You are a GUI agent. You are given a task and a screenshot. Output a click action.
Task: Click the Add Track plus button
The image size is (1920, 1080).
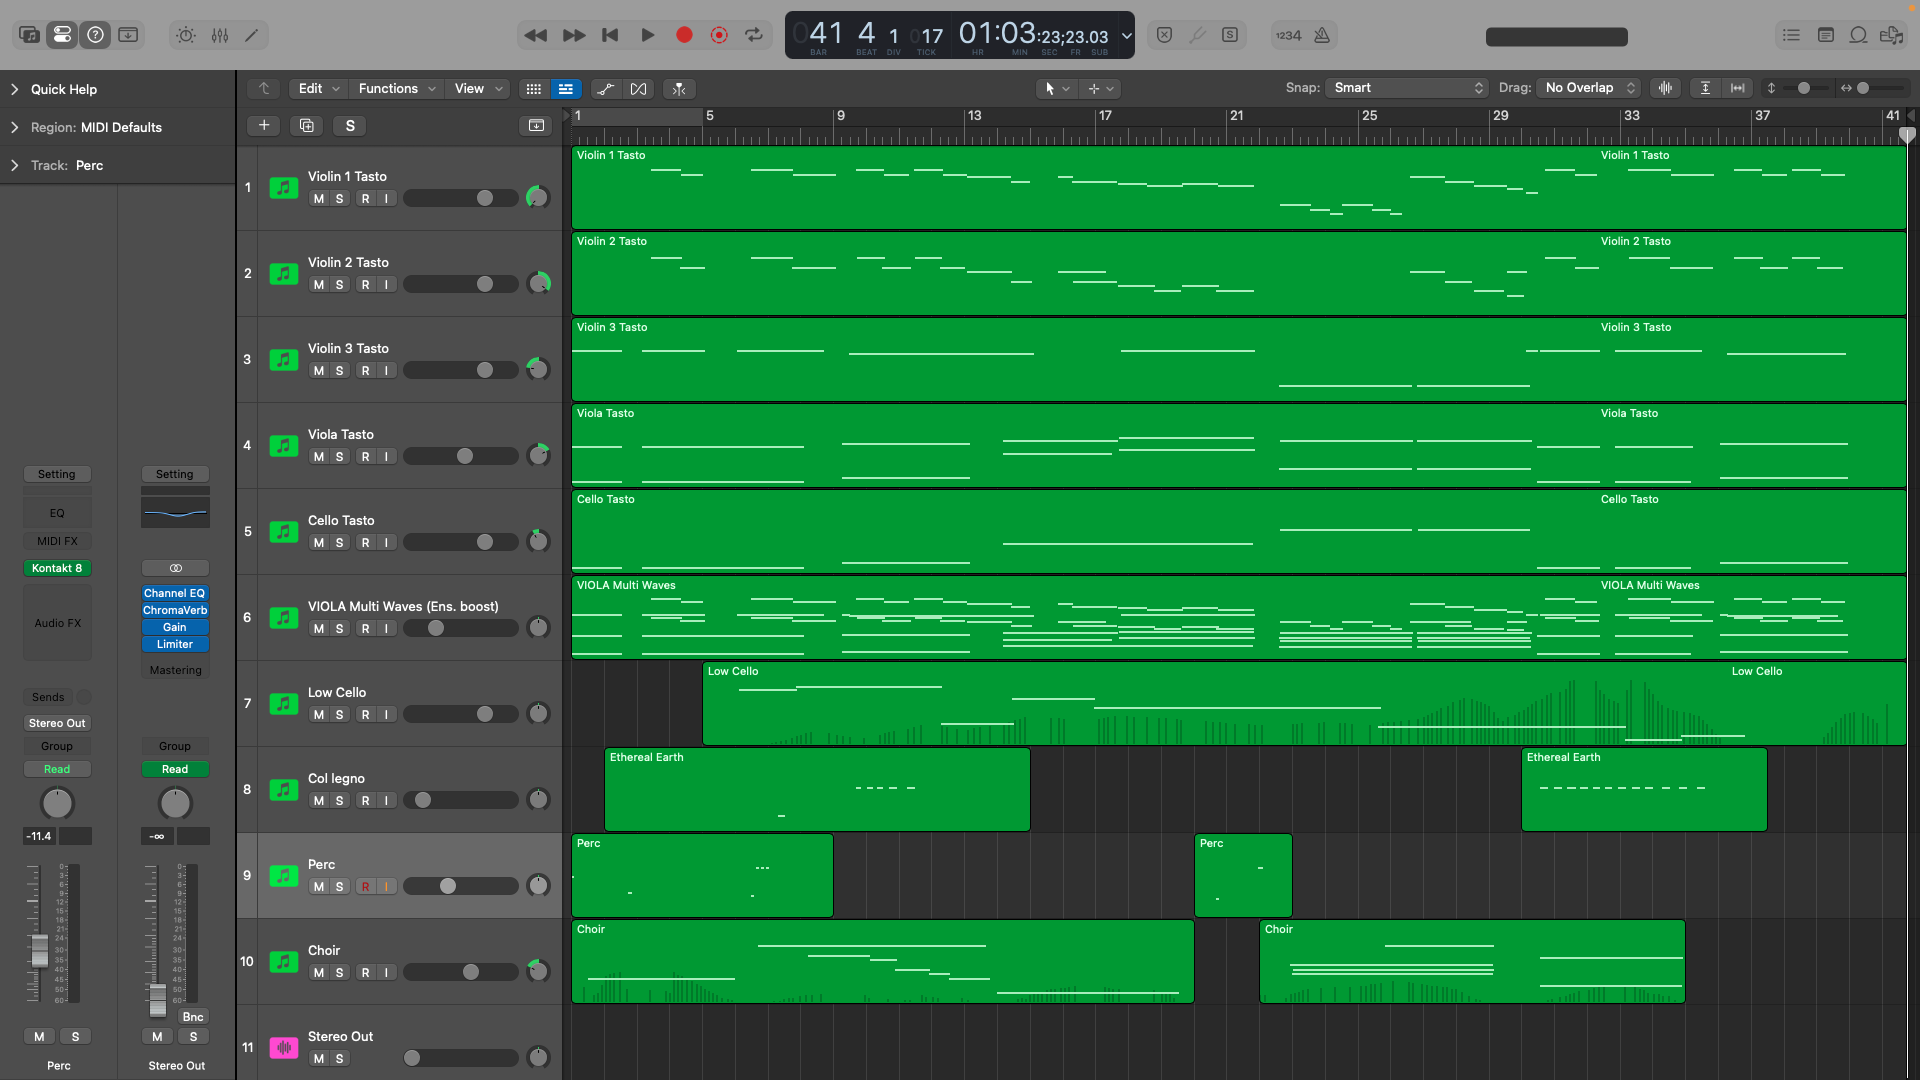pyautogui.click(x=264, y=125)
